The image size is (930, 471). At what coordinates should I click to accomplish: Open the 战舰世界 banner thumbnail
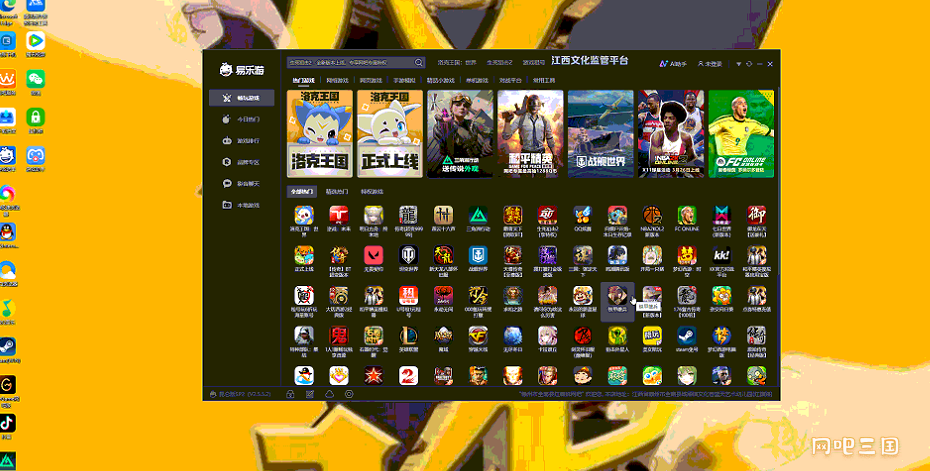[600, 134]
